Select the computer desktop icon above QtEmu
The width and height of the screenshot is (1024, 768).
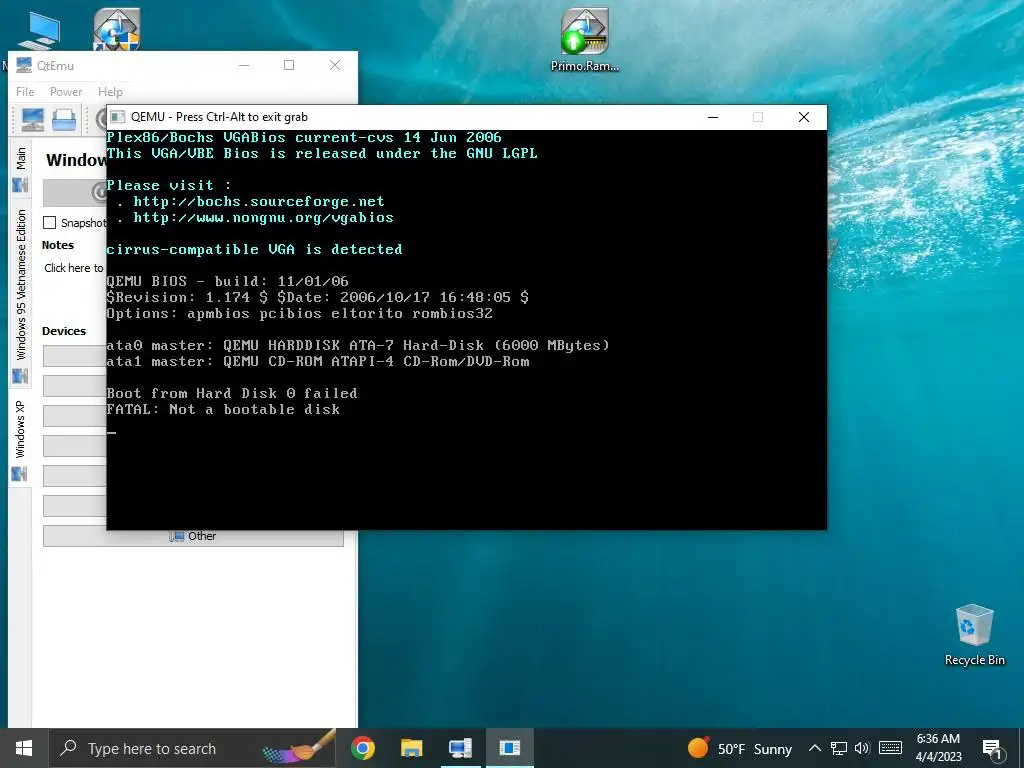[x=39, y=31]
